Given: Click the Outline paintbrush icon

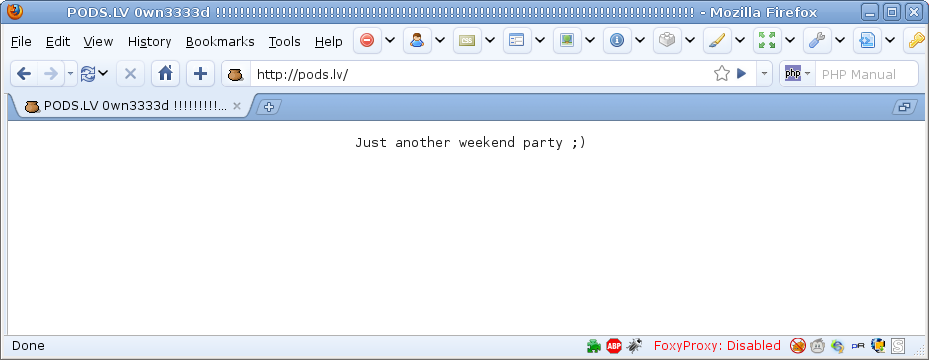Looking at the screenshot, I should point(716,40).
